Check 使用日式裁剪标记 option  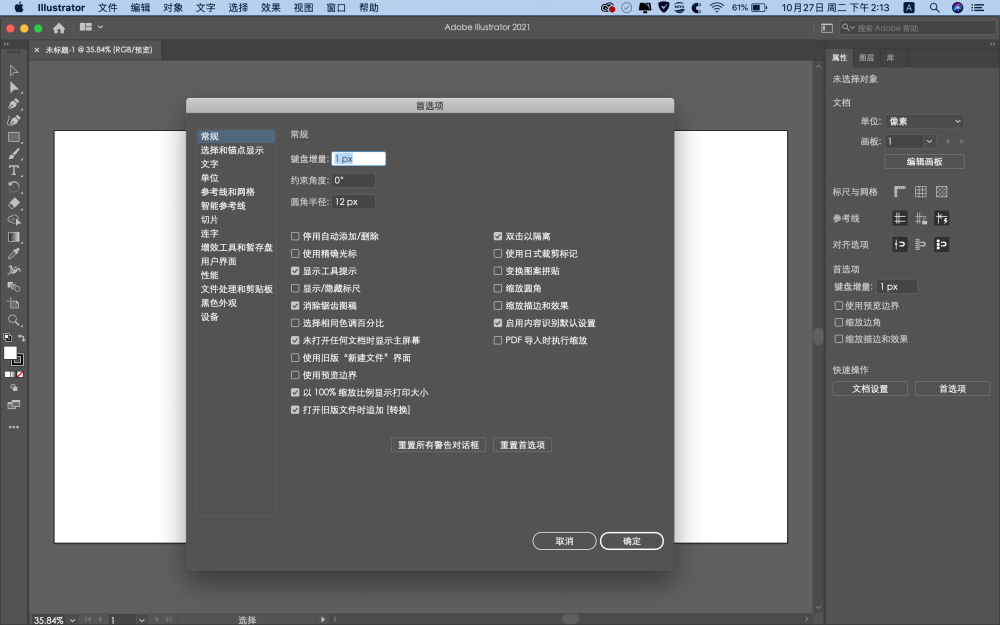(498, 254)
